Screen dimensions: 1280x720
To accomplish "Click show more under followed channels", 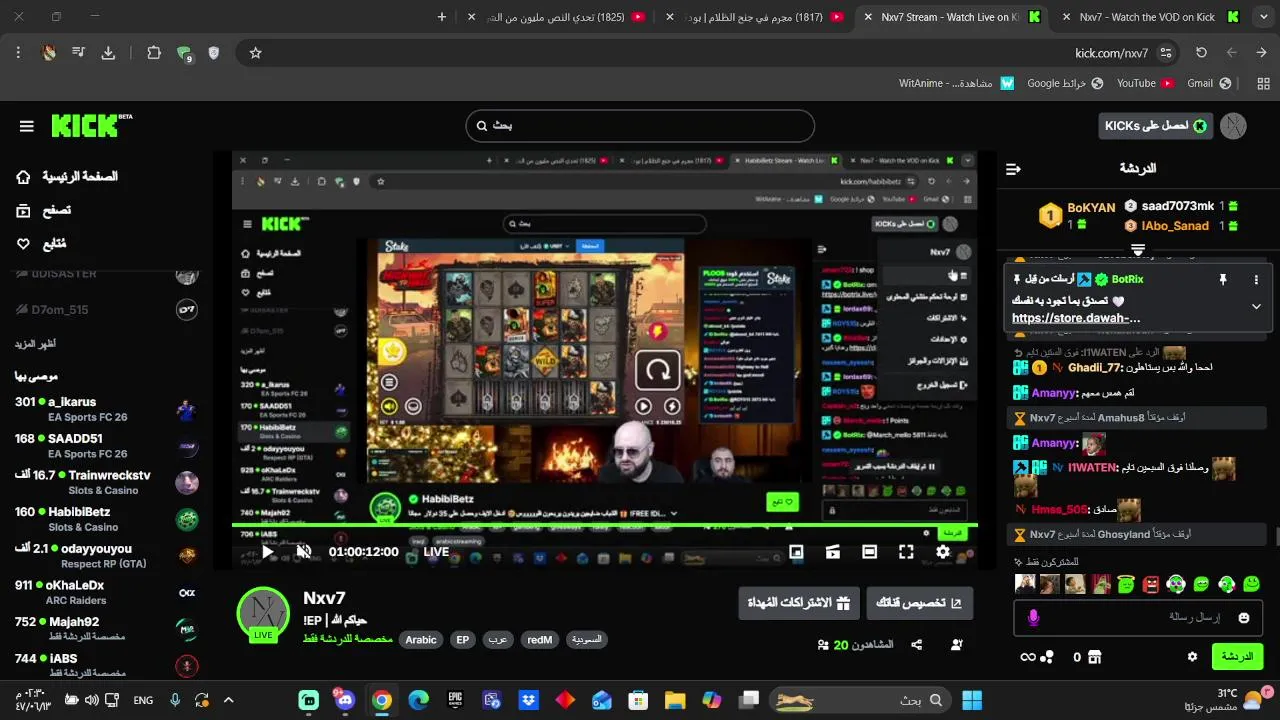I will point(36,344).
